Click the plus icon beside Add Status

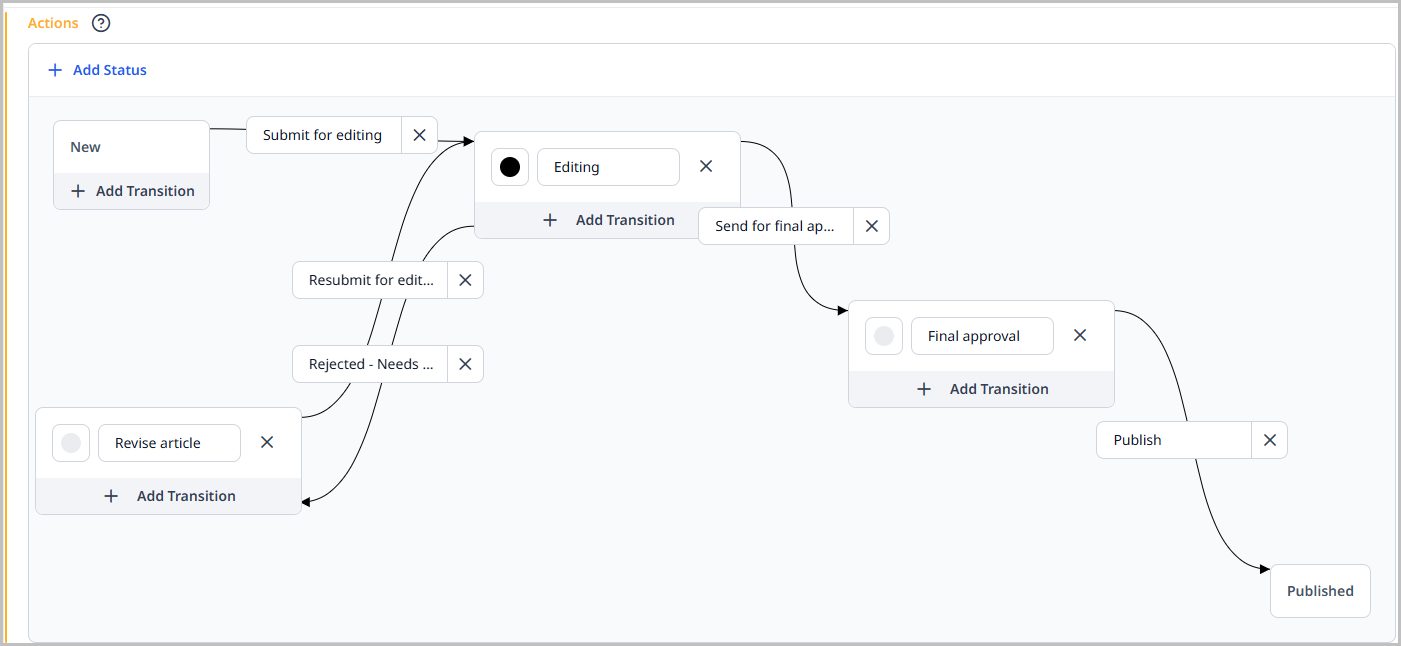pos(55,69)
